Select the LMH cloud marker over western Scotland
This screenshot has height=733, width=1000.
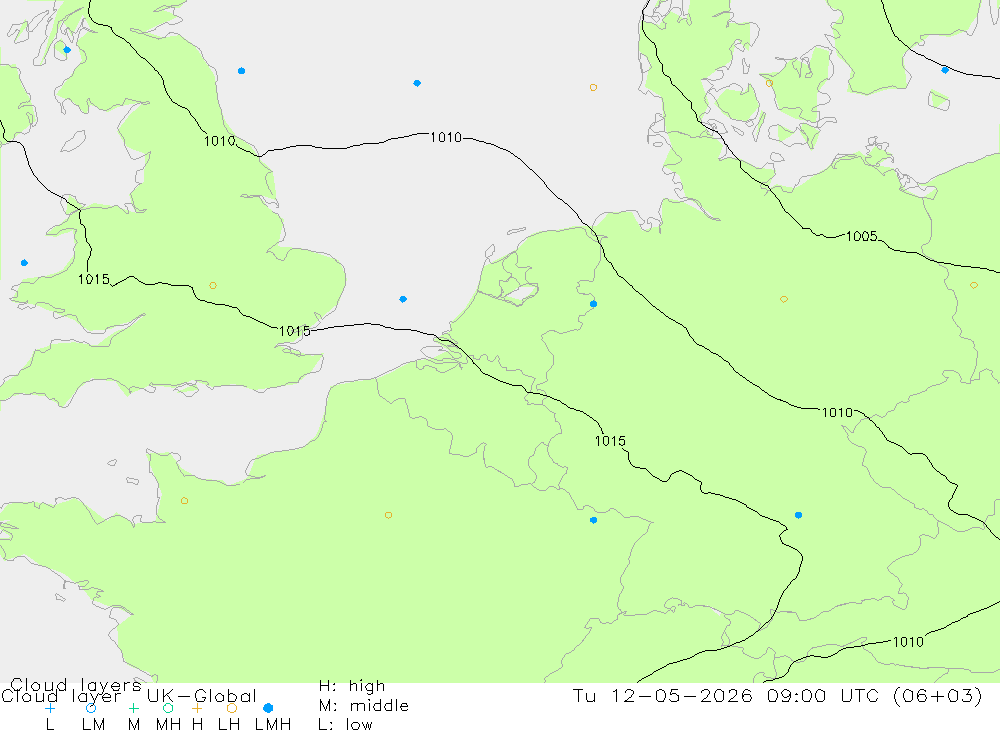point(67,50)
